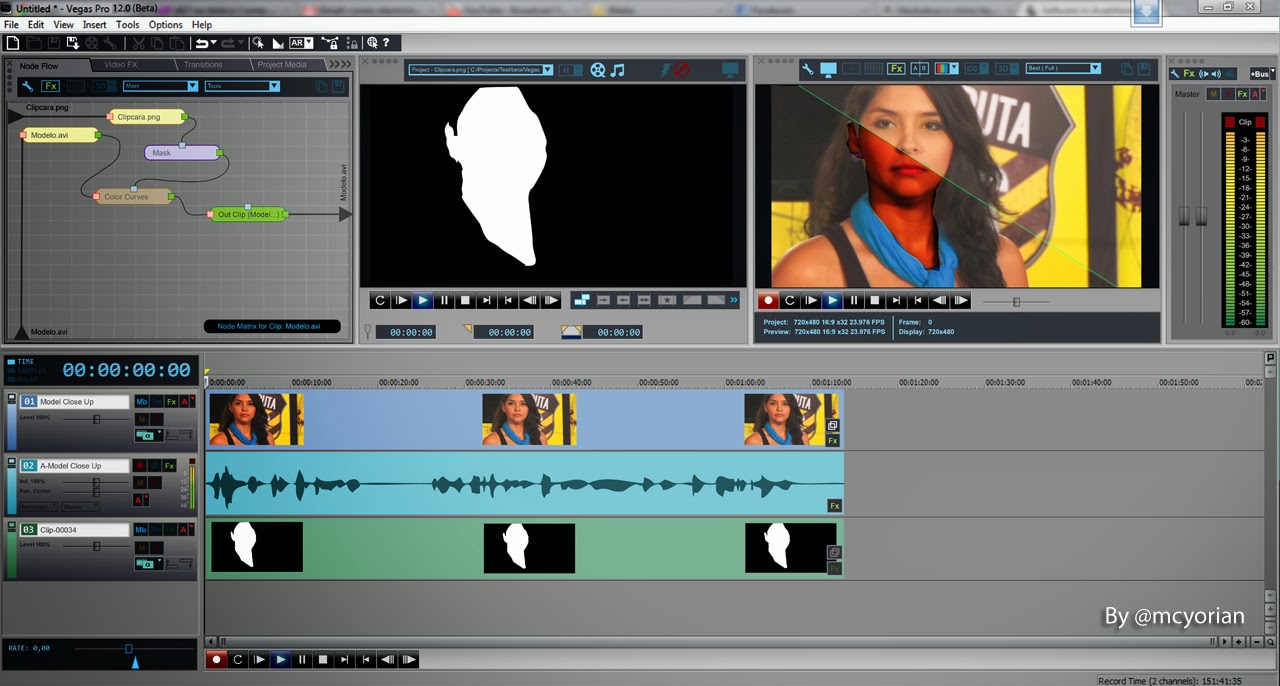1280x686 pixels.
Task: Click the music note icon above mask preview
Action: tap(618, 70)
